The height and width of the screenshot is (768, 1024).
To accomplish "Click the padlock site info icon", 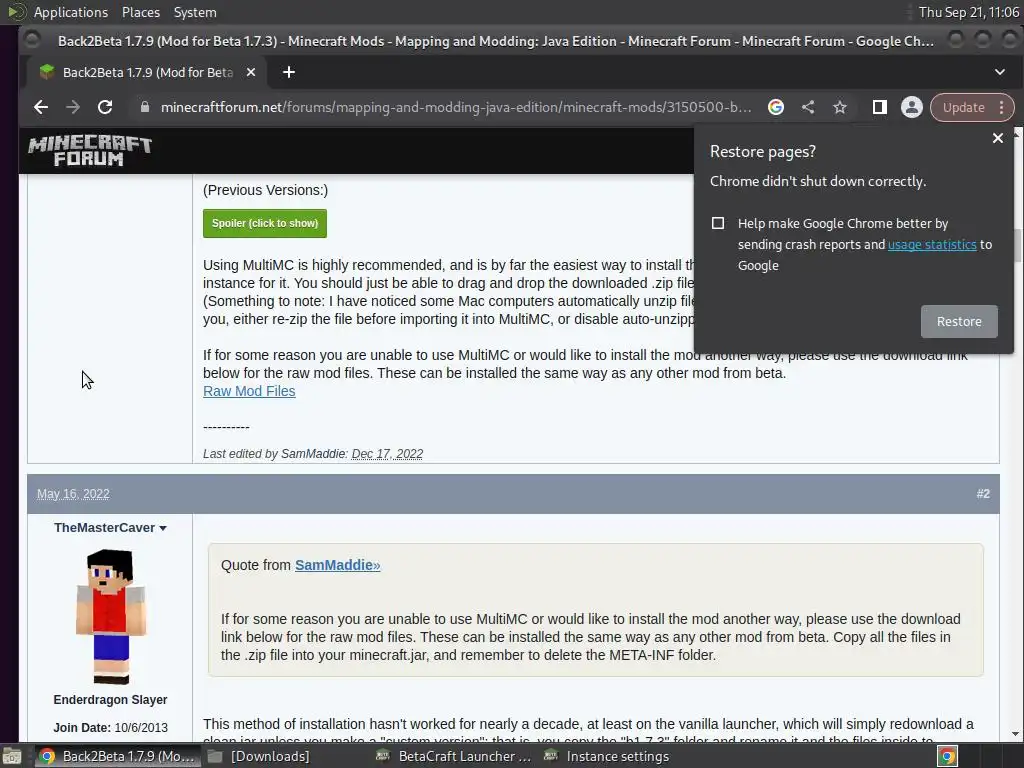I will [145, 107].
